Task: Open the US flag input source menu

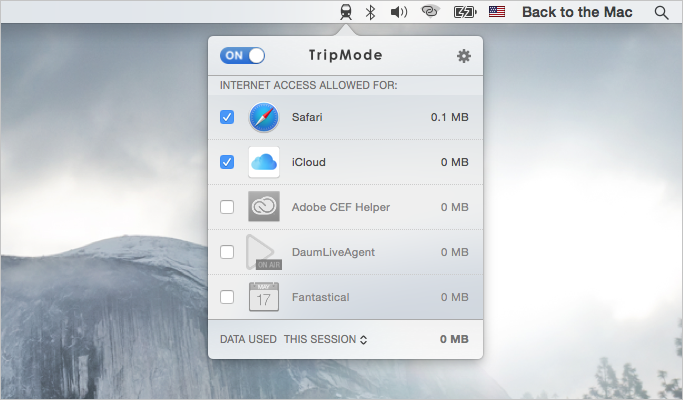Action: pyautogui.click(x=497, y=12)
